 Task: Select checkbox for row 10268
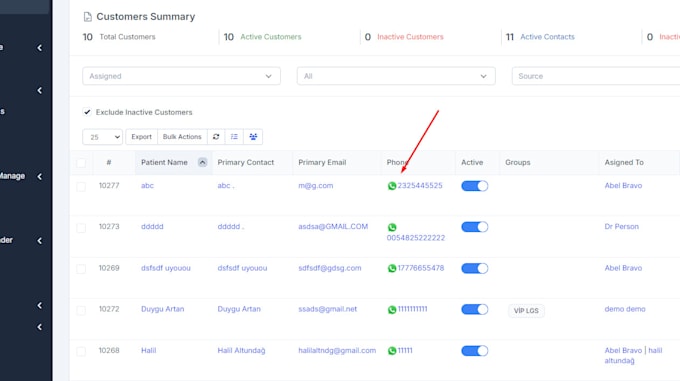point(81,352)
